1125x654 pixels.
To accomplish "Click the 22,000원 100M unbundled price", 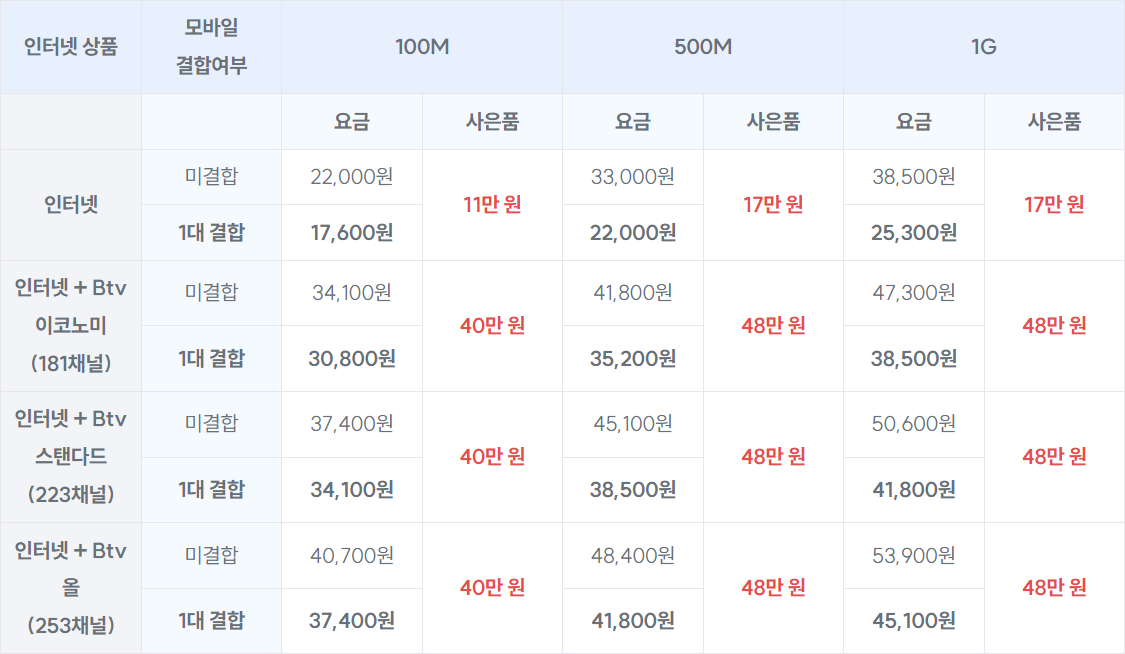I will tap(351, 177).
